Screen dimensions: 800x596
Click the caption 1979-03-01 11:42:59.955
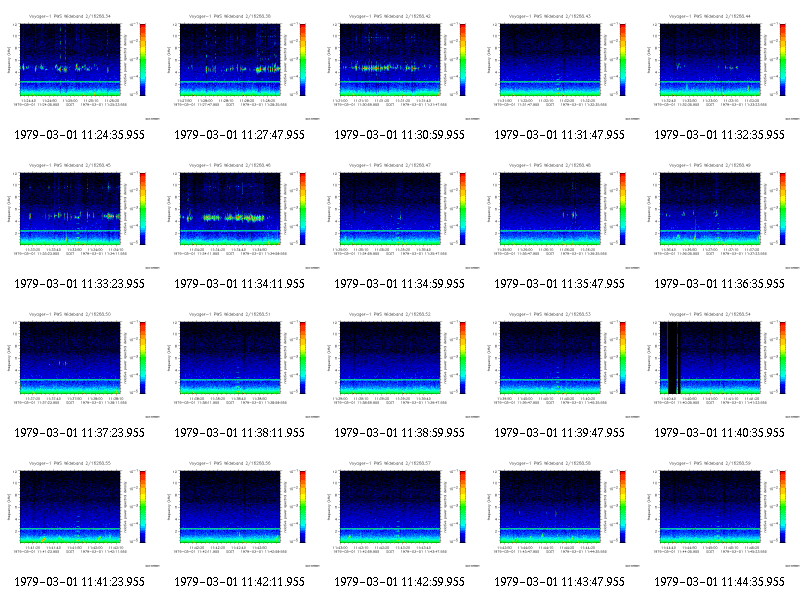(399, 582)
